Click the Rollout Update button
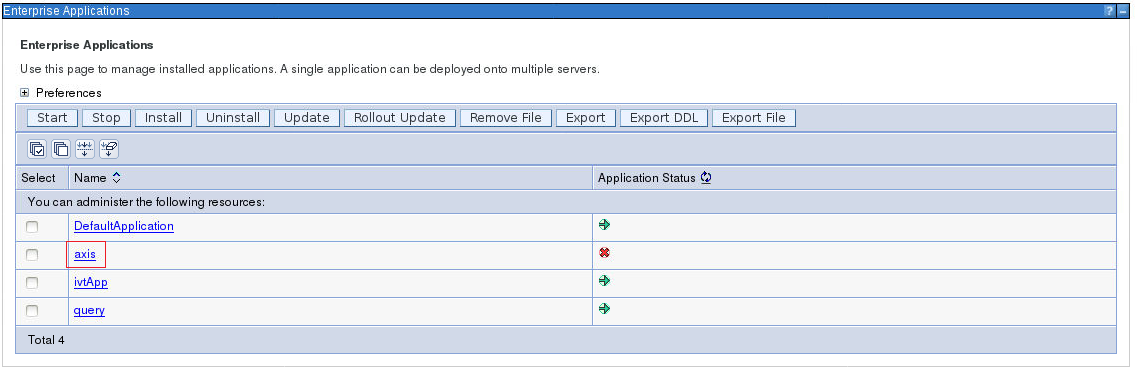Viewport: 1139px width, 381px height. pyautogui.click(x=400, y=118)
